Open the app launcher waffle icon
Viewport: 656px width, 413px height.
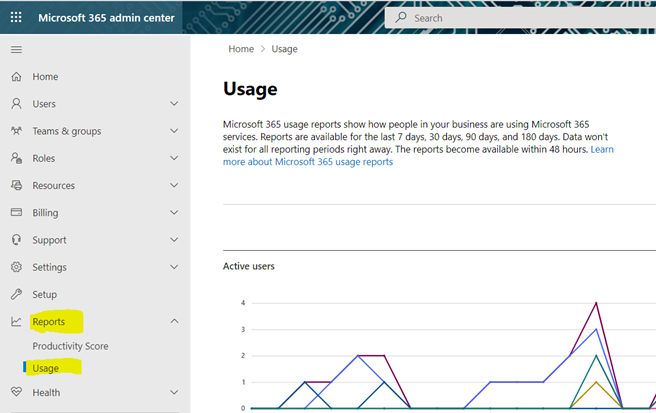click(x=16, y=17)
